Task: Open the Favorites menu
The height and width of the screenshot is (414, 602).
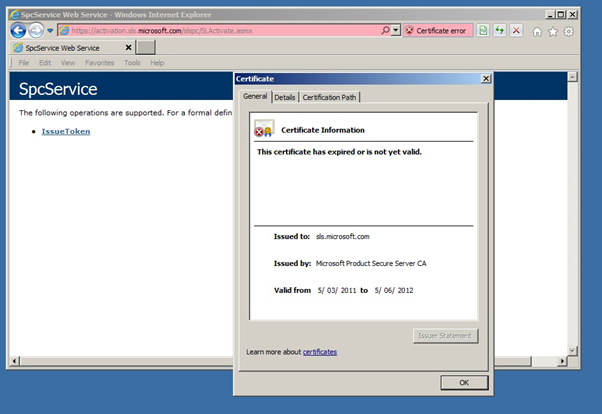Action: coord(99,63)
